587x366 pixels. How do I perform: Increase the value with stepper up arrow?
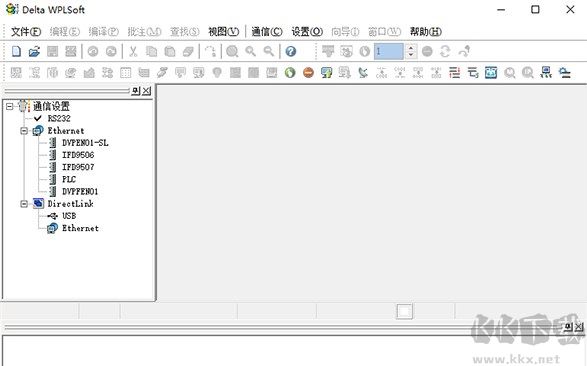[x=411, y=48]
